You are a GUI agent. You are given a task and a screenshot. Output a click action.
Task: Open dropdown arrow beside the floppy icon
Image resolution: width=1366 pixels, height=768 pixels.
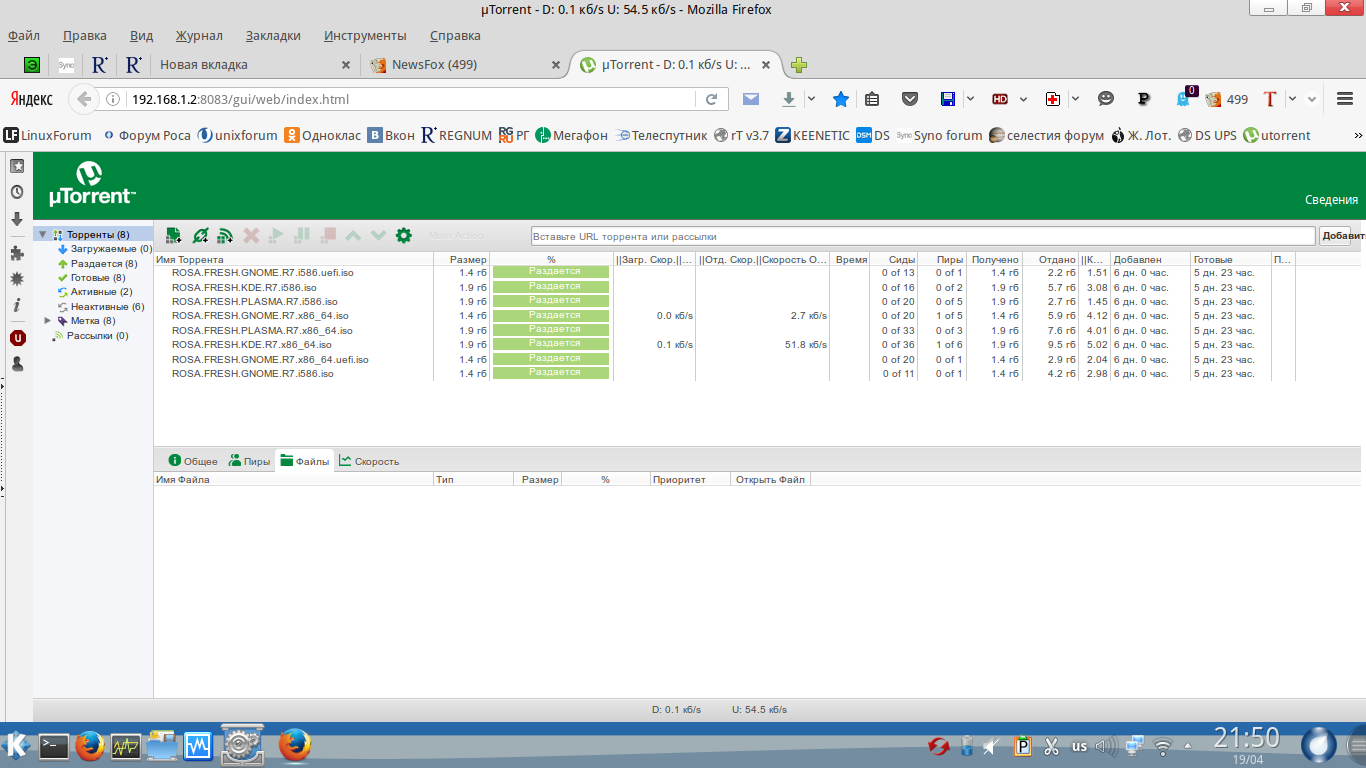tap(970, 99)
